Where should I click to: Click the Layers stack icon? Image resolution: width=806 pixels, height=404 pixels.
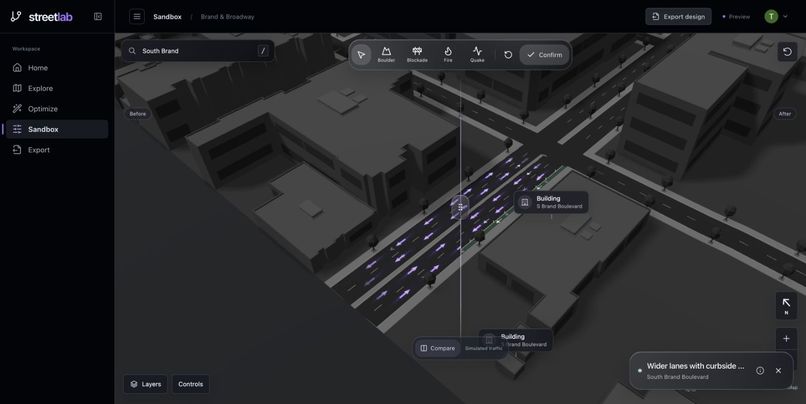[134, 384]
